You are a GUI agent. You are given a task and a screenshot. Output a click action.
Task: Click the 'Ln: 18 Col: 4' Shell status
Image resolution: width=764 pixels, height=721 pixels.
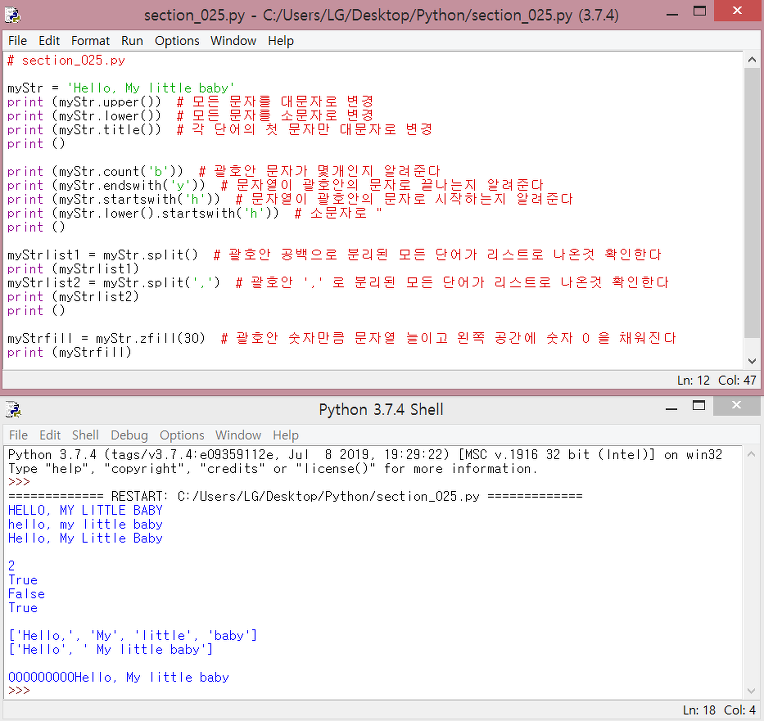point(719,710)
